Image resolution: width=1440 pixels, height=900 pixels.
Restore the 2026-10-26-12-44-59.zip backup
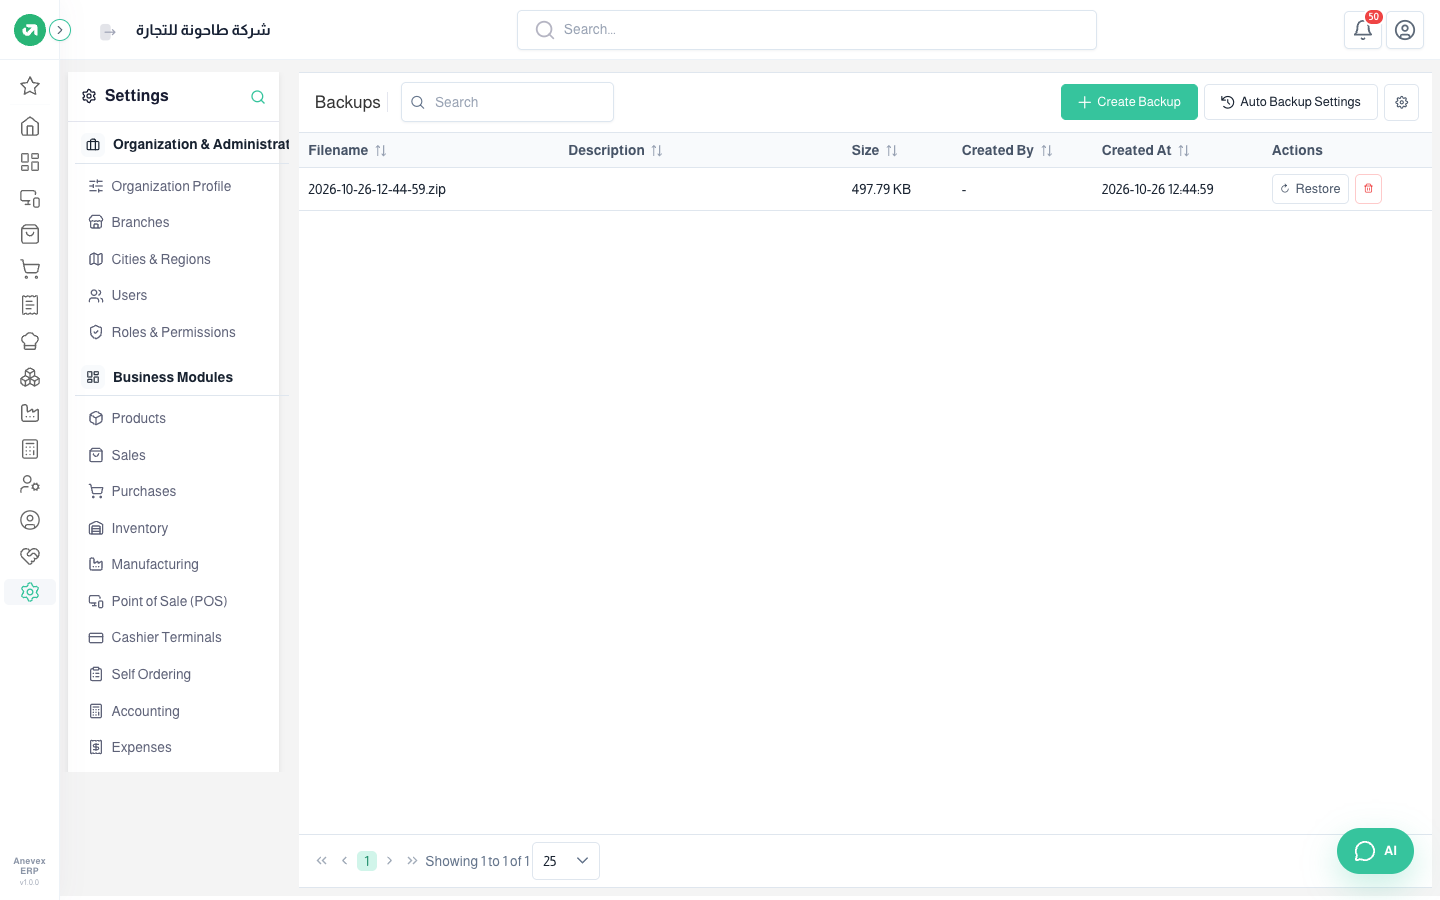[x=1310, y=189]
